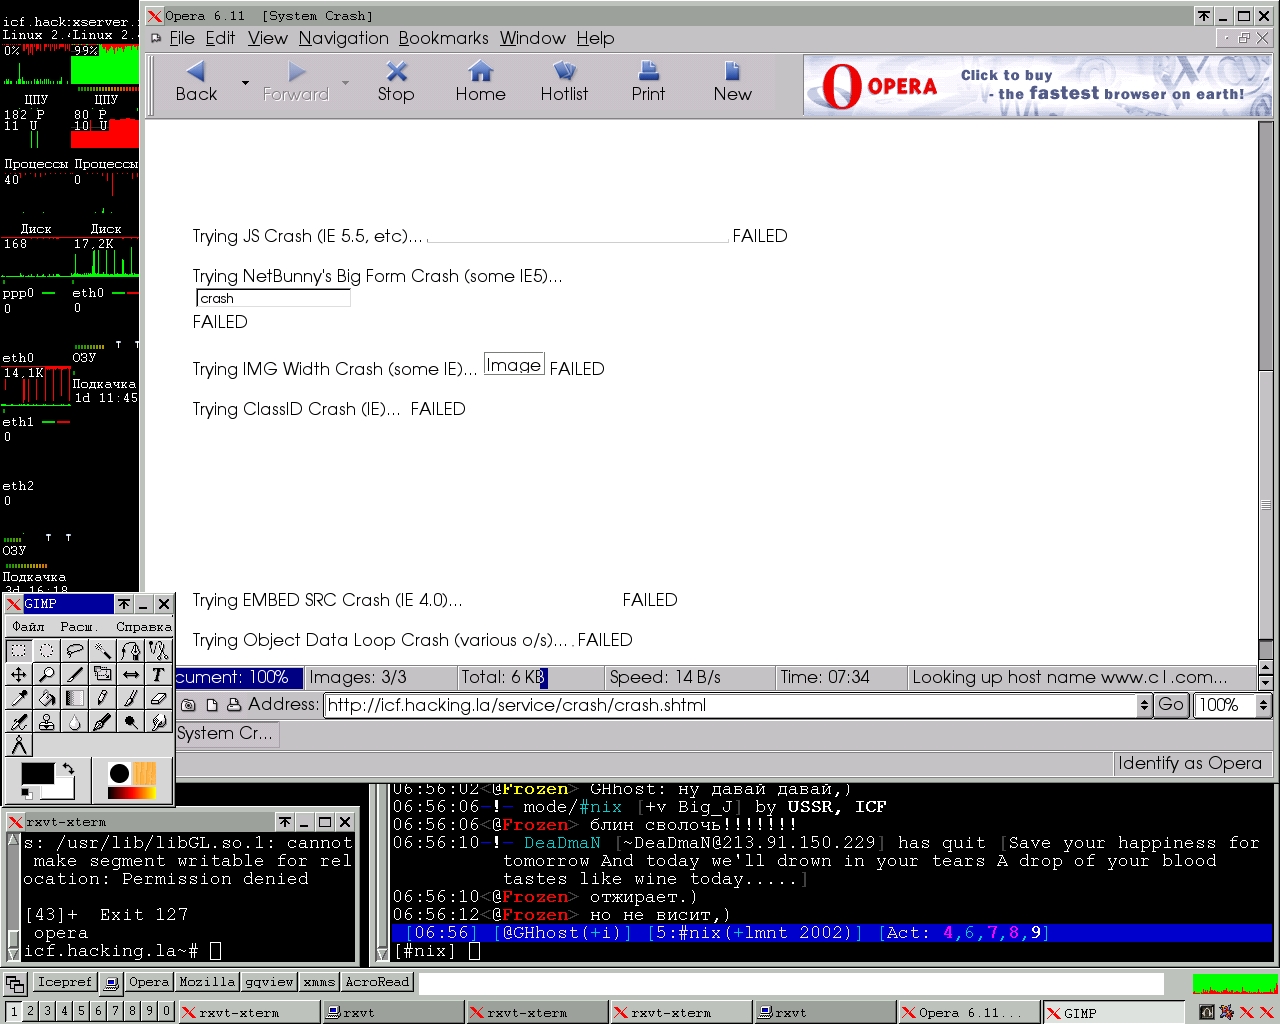Screen dimensions: 1280x1024
Task: Open the Файл menu in GIMP
Action: (x=28, y=626)
